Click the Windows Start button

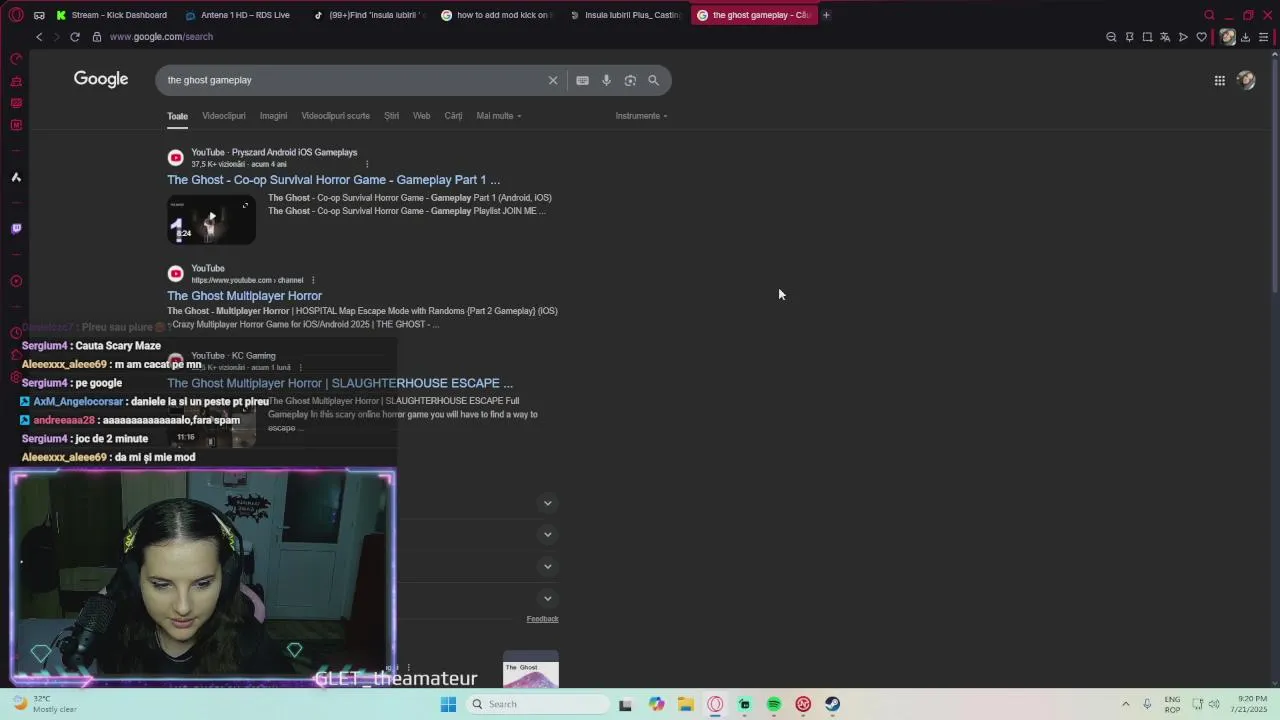(448, 704)
